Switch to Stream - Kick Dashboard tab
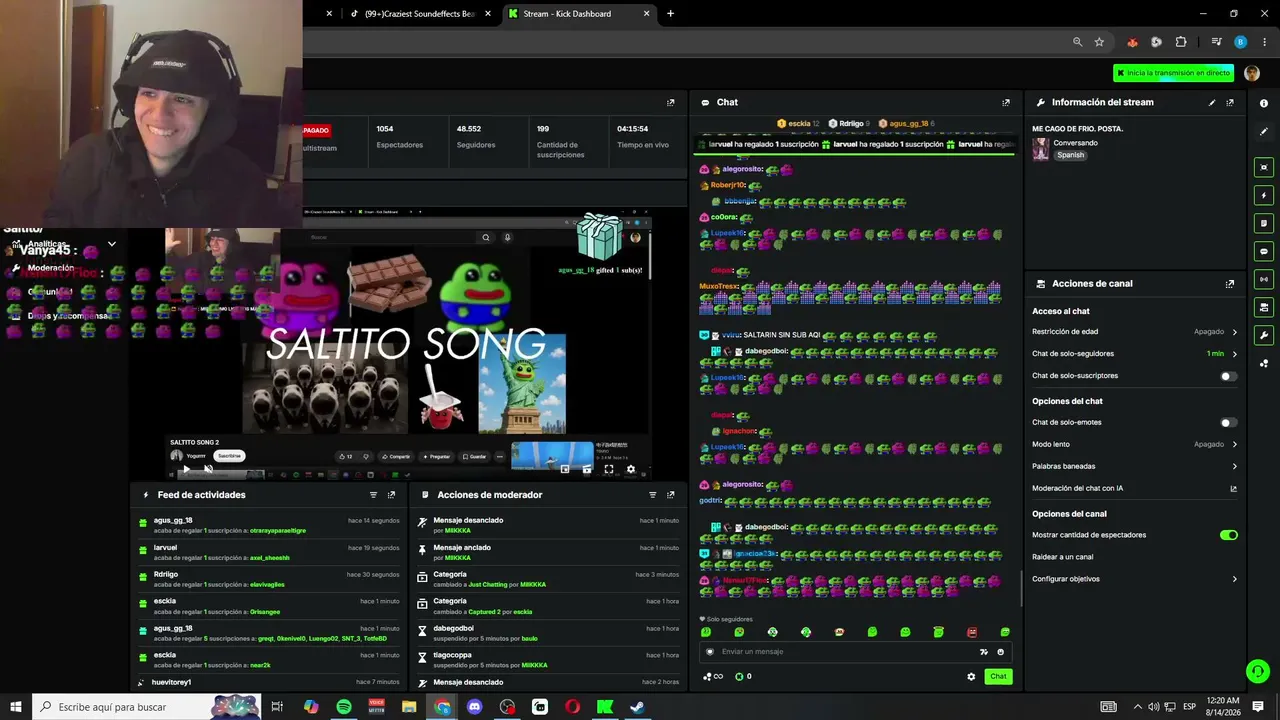 [x=579, y=14]
